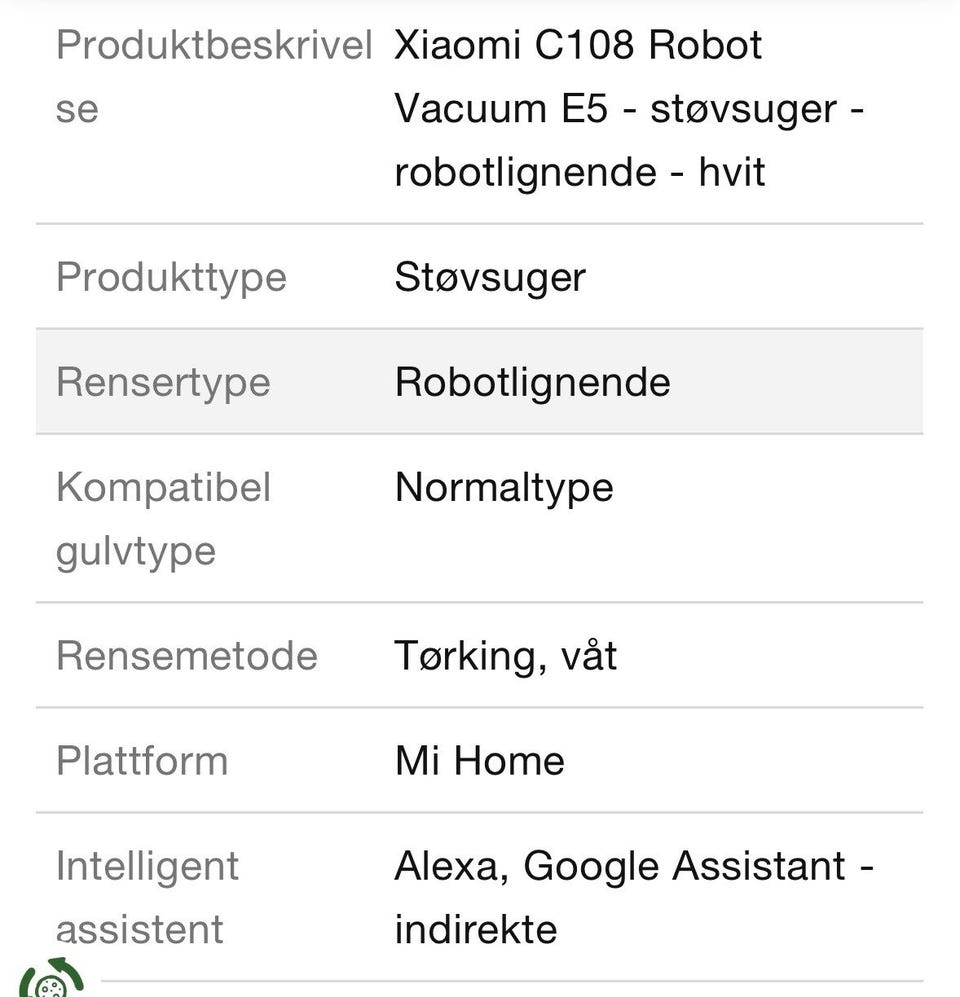Select the Xiaomi C108 Robot Vacuum description

(628, 108)
